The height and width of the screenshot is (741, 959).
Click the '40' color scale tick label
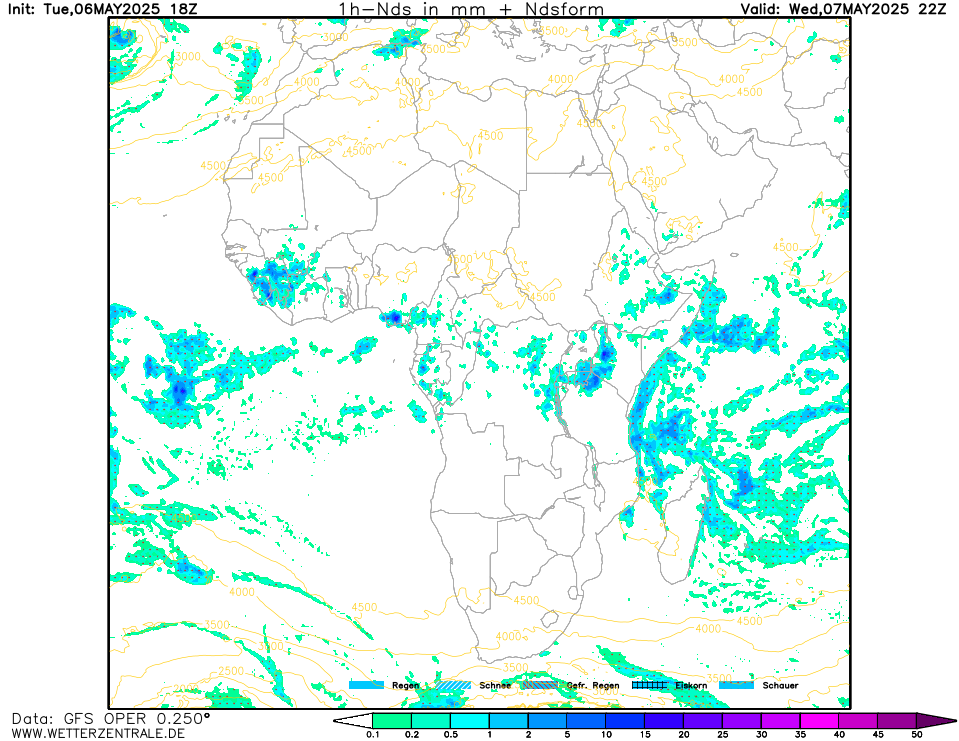pyautogui.click(x=839, y=735)
